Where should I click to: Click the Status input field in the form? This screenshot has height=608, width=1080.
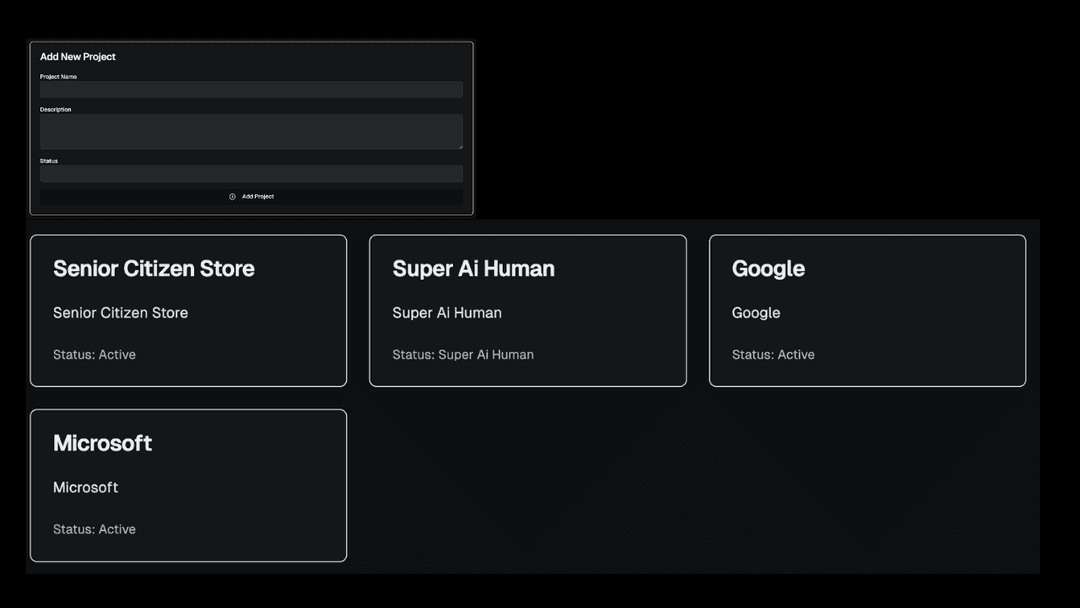251,174
